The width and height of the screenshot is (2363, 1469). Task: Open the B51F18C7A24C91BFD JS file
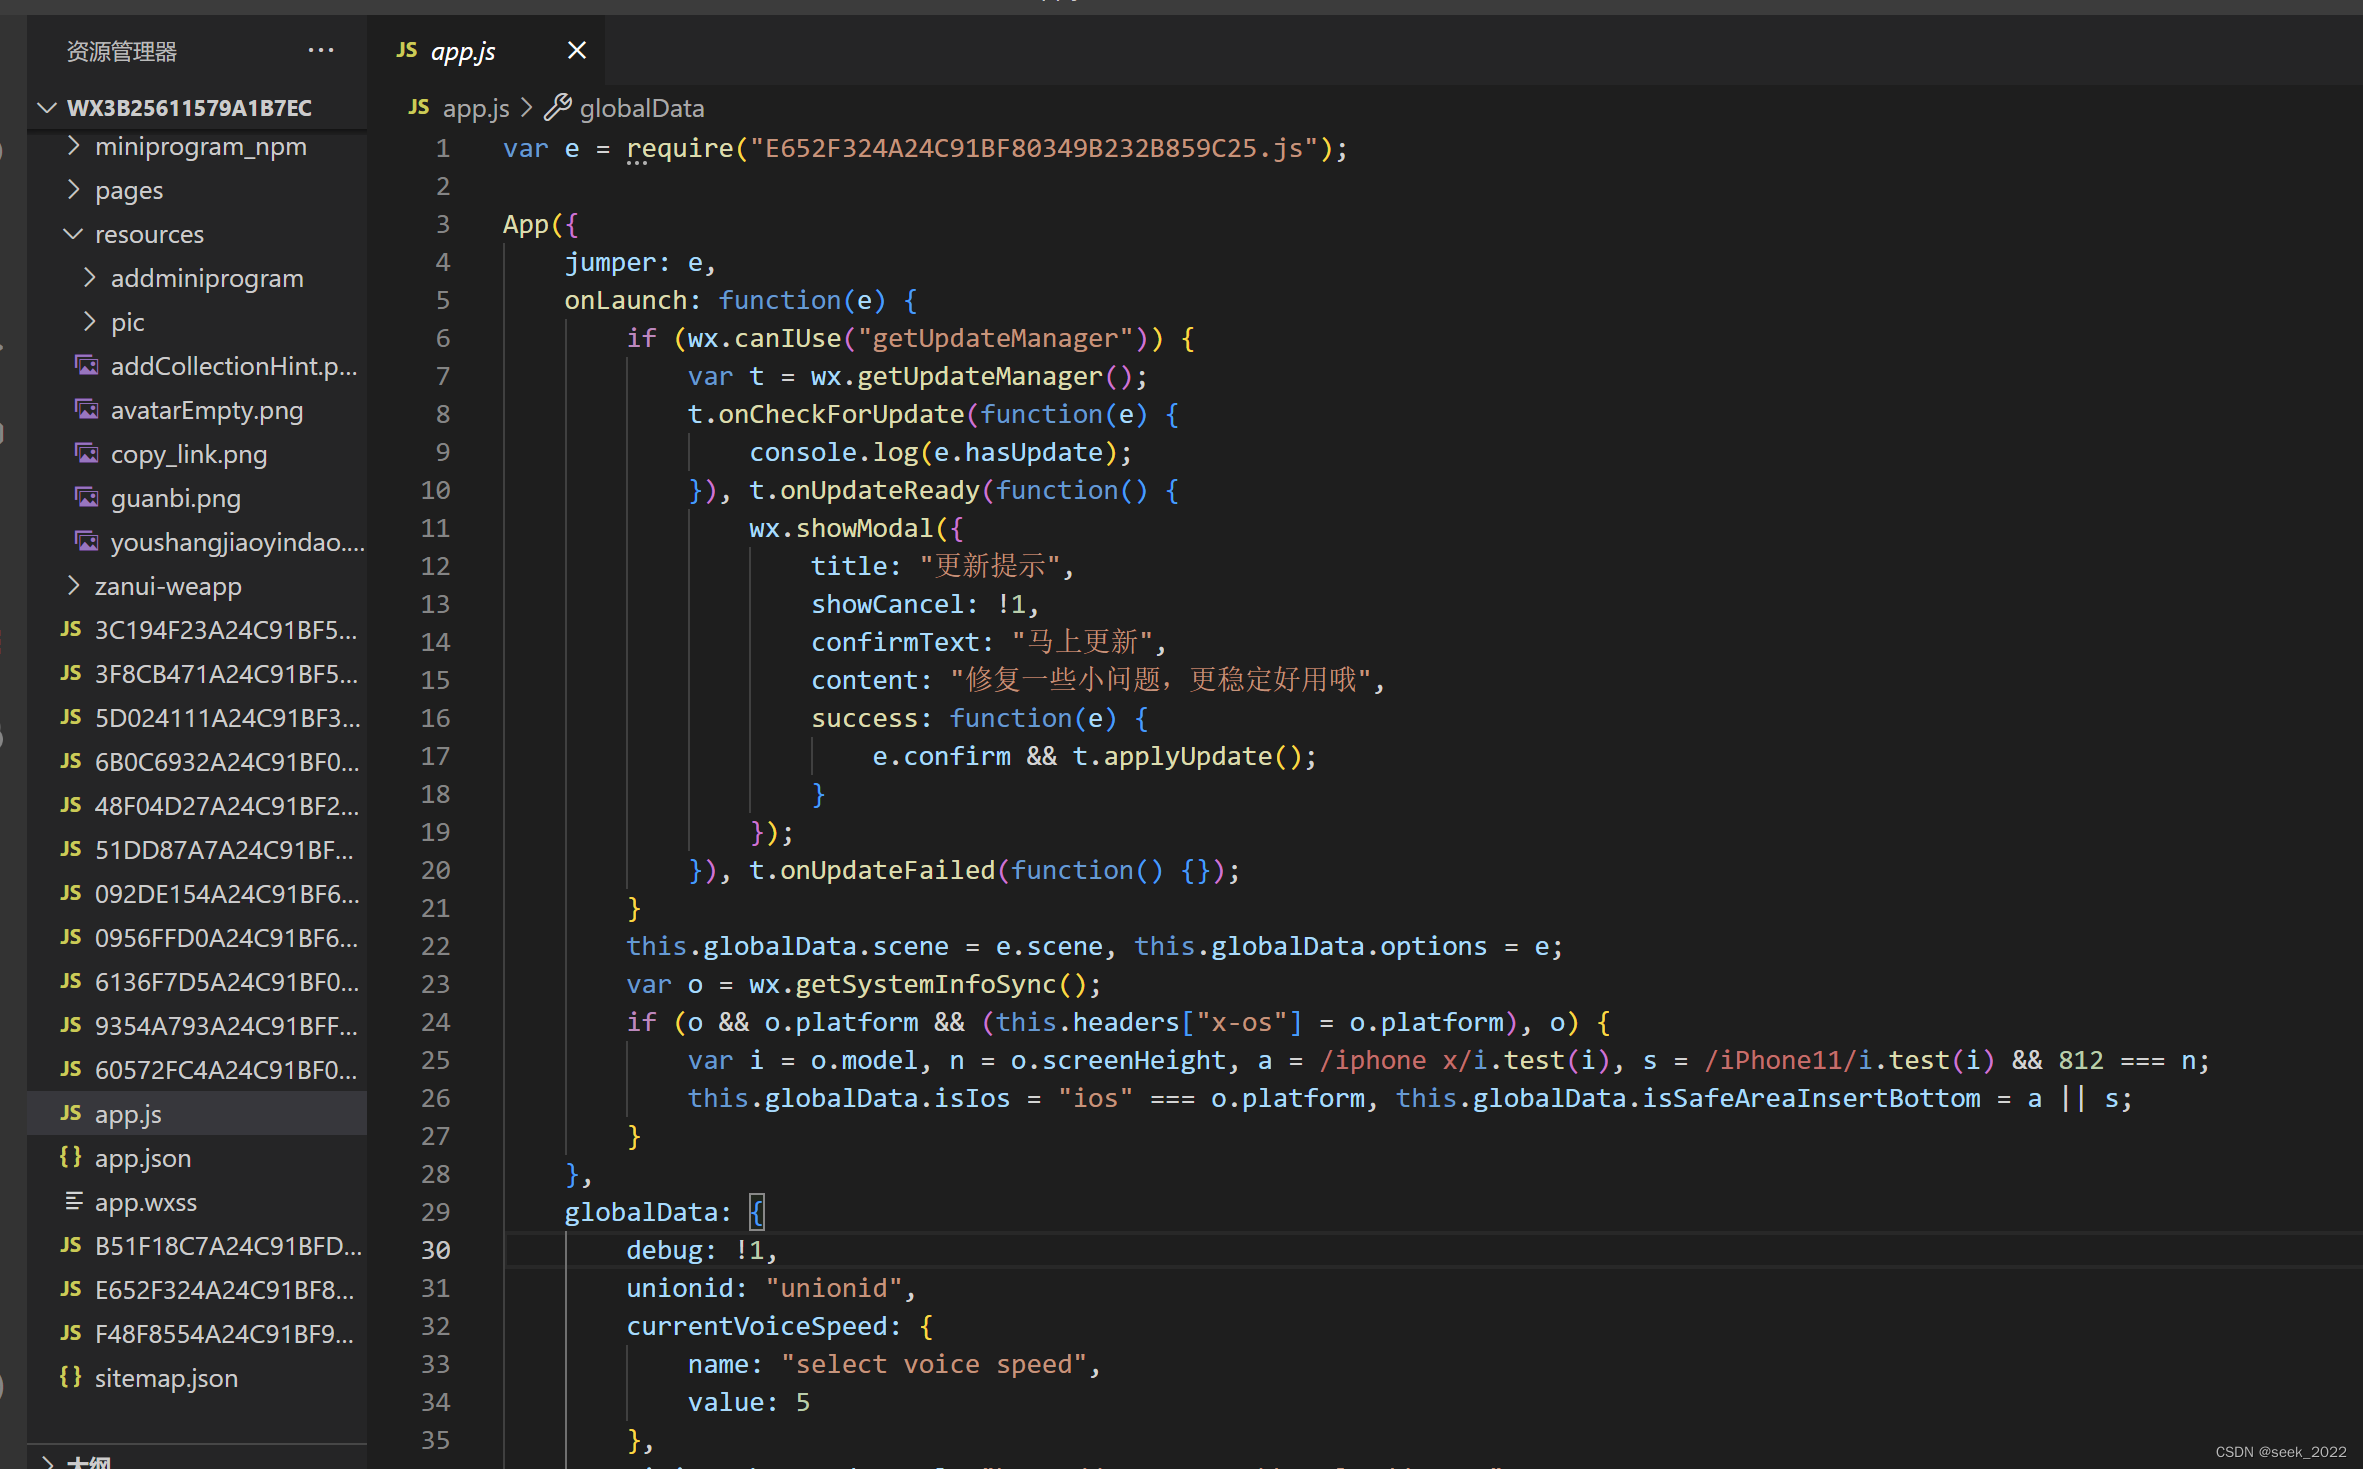(x=197, y=1246)
